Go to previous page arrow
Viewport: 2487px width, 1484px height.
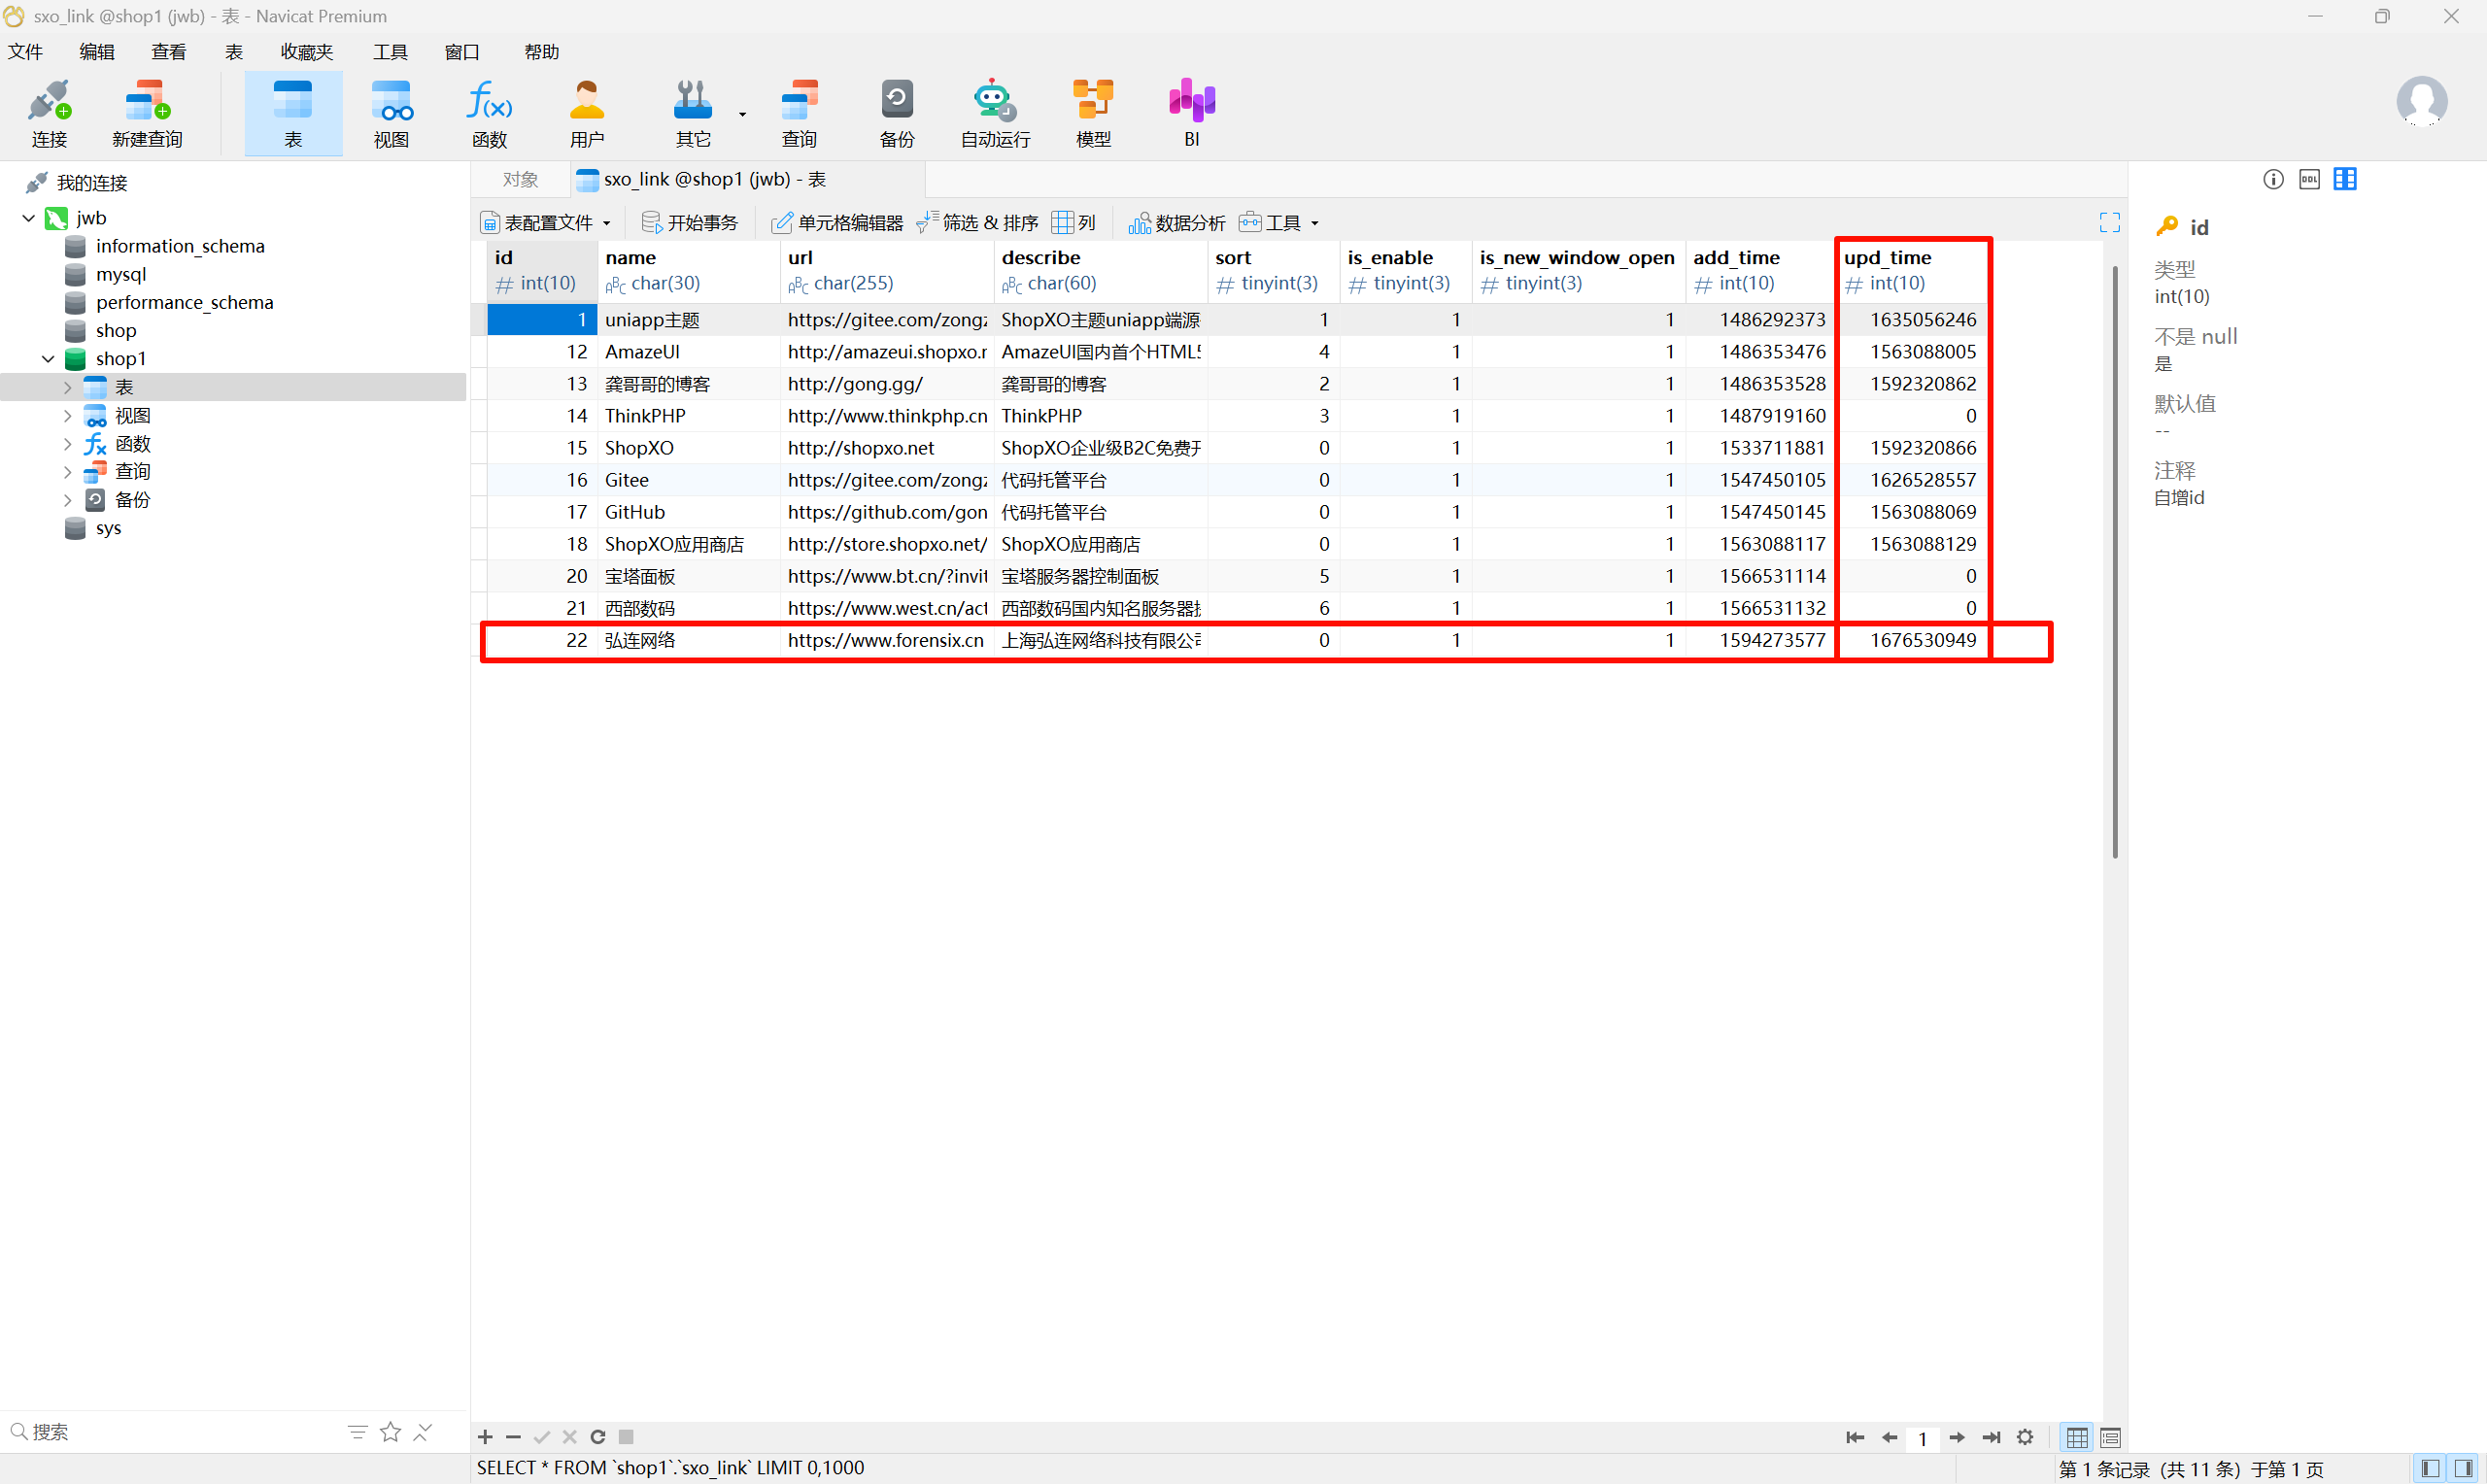1889,1437
